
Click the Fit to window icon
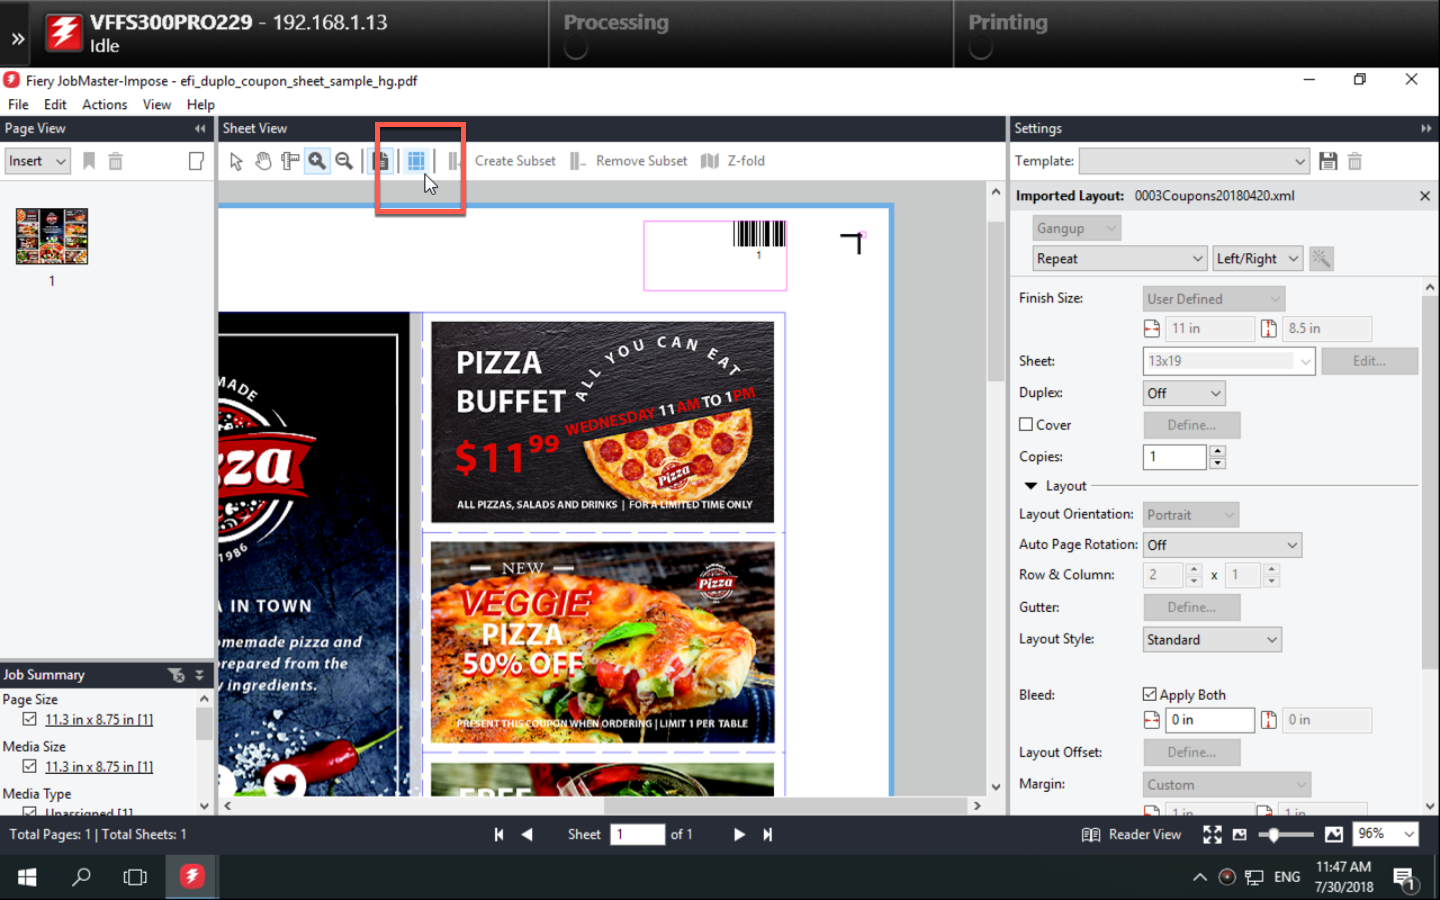click(x=1212, y=834)
